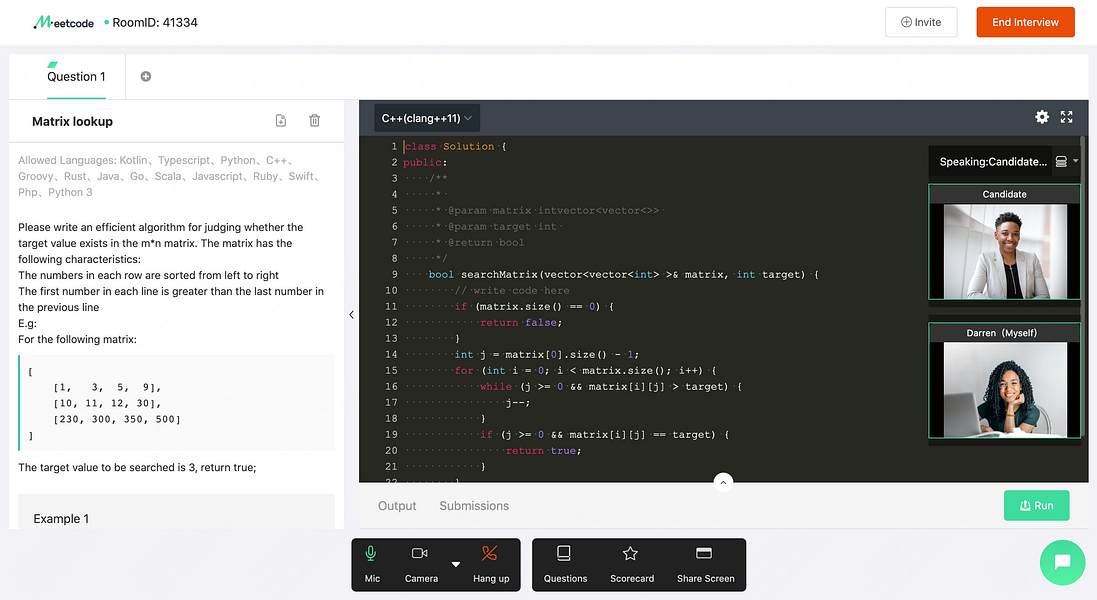Screen dimensions: 1097x600
Task: Click the Meetcode logo
Action: coord(64,22)
